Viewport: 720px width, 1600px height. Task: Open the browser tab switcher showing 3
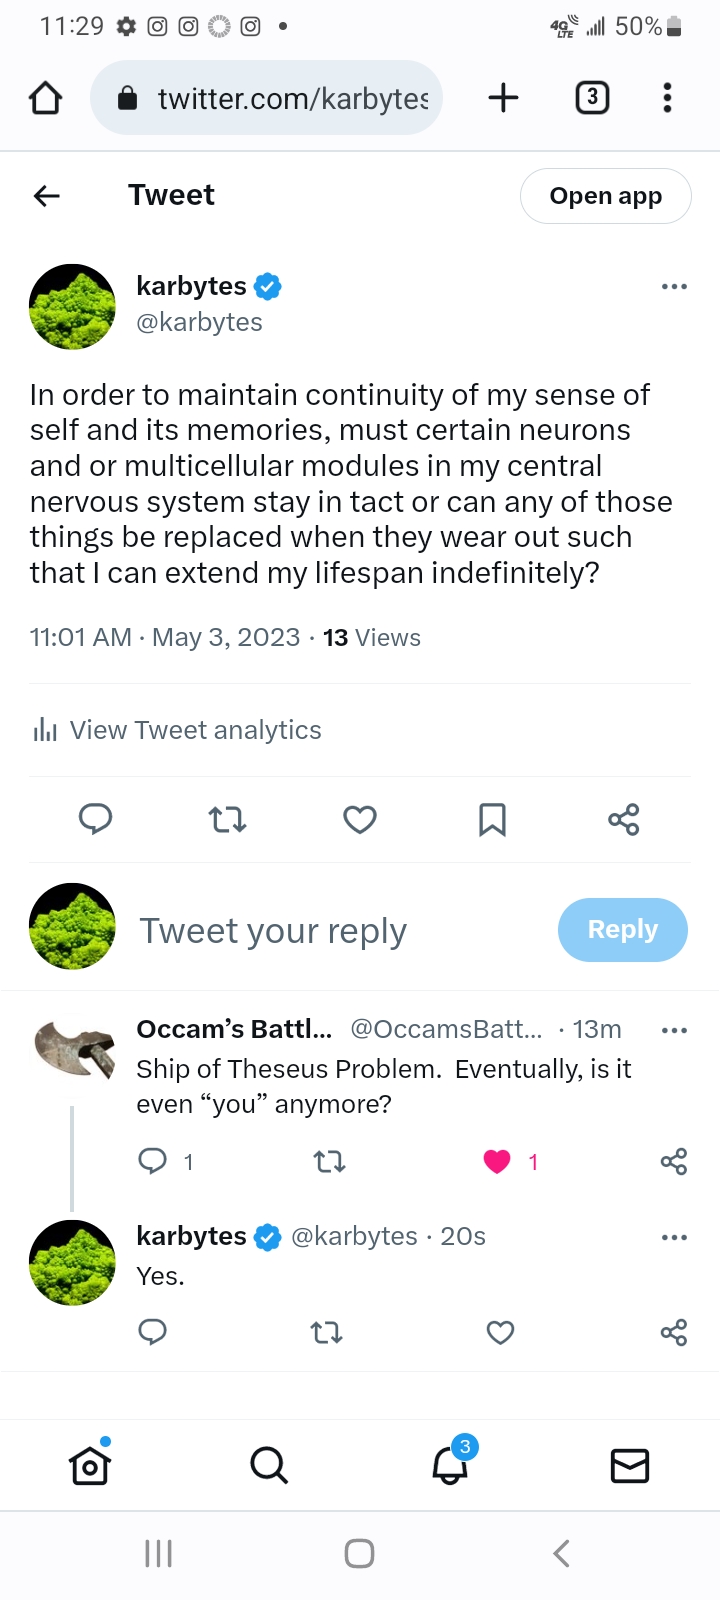coord(592,98)
